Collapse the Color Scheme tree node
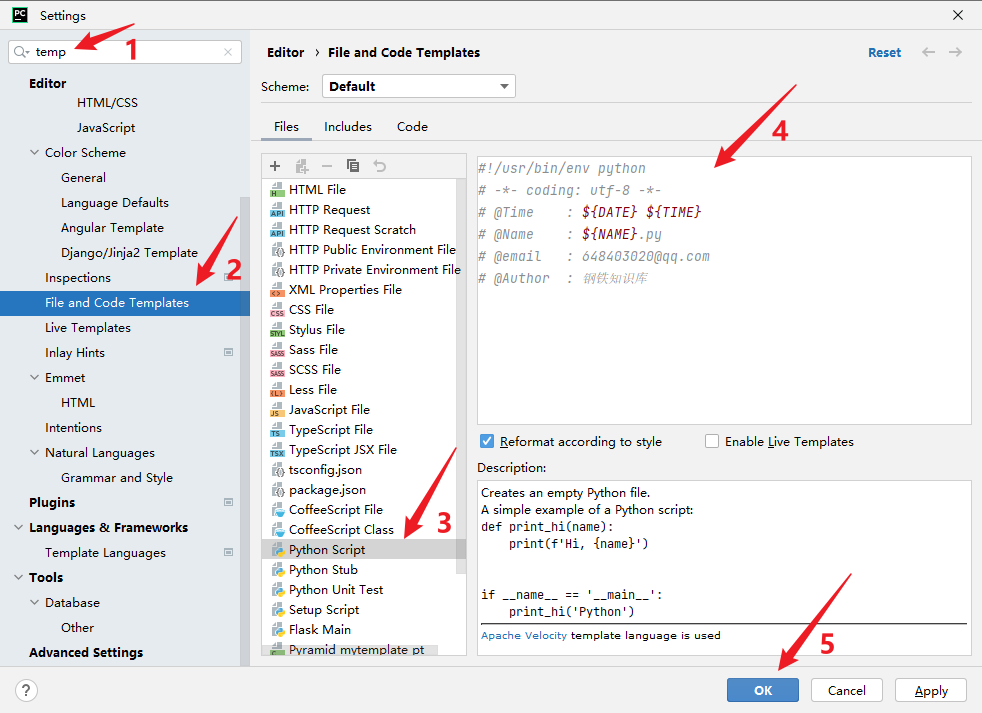 (34, 152)
